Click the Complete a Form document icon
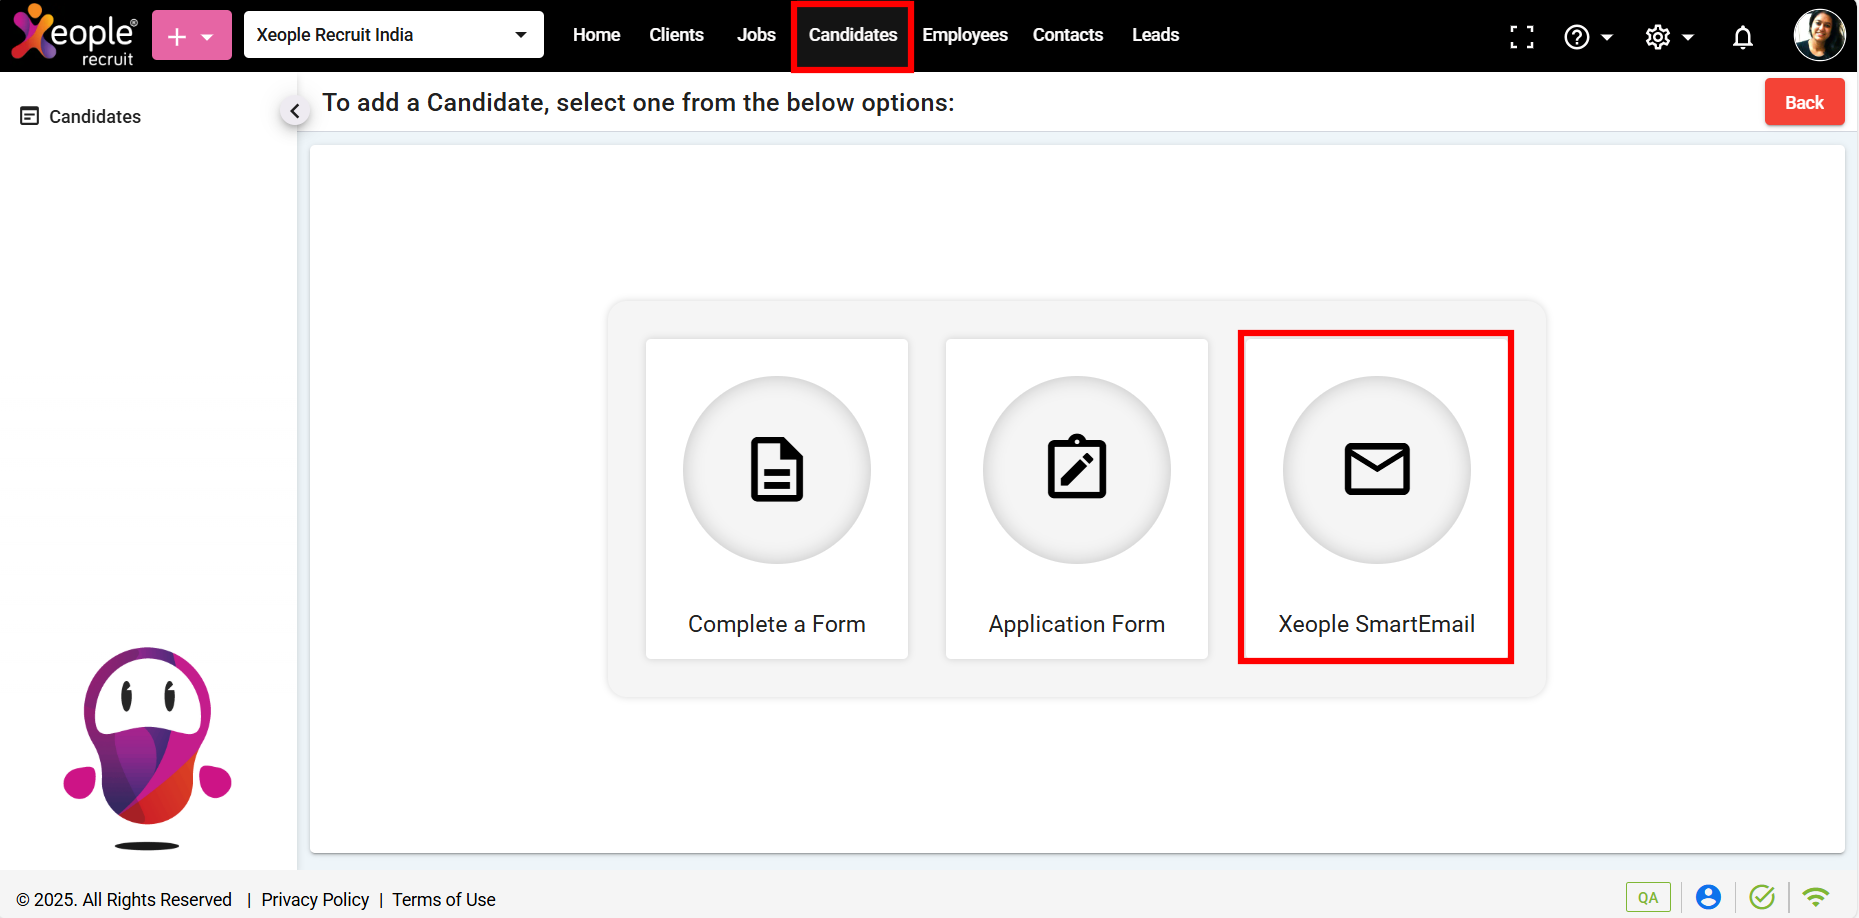Screen dimensions: 1859x918 pyautogui.click(x=777, y=469)
